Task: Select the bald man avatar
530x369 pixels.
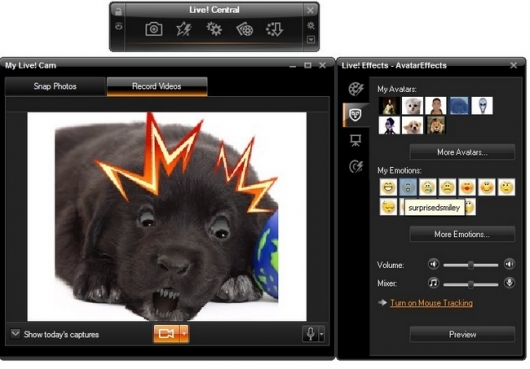Action: click(x=435, y=106)
